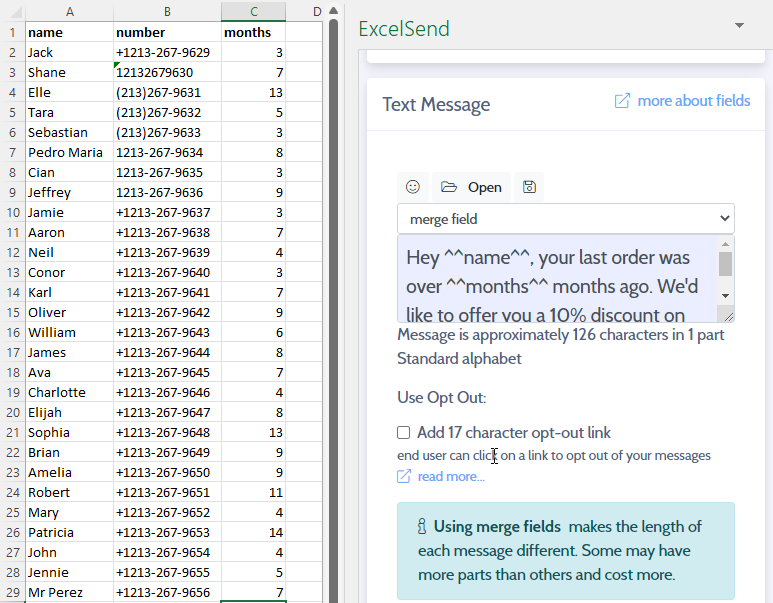The image size is (773, 603).
Task: Click the cell containing 1213-267-9635
Action: (168, 173)
